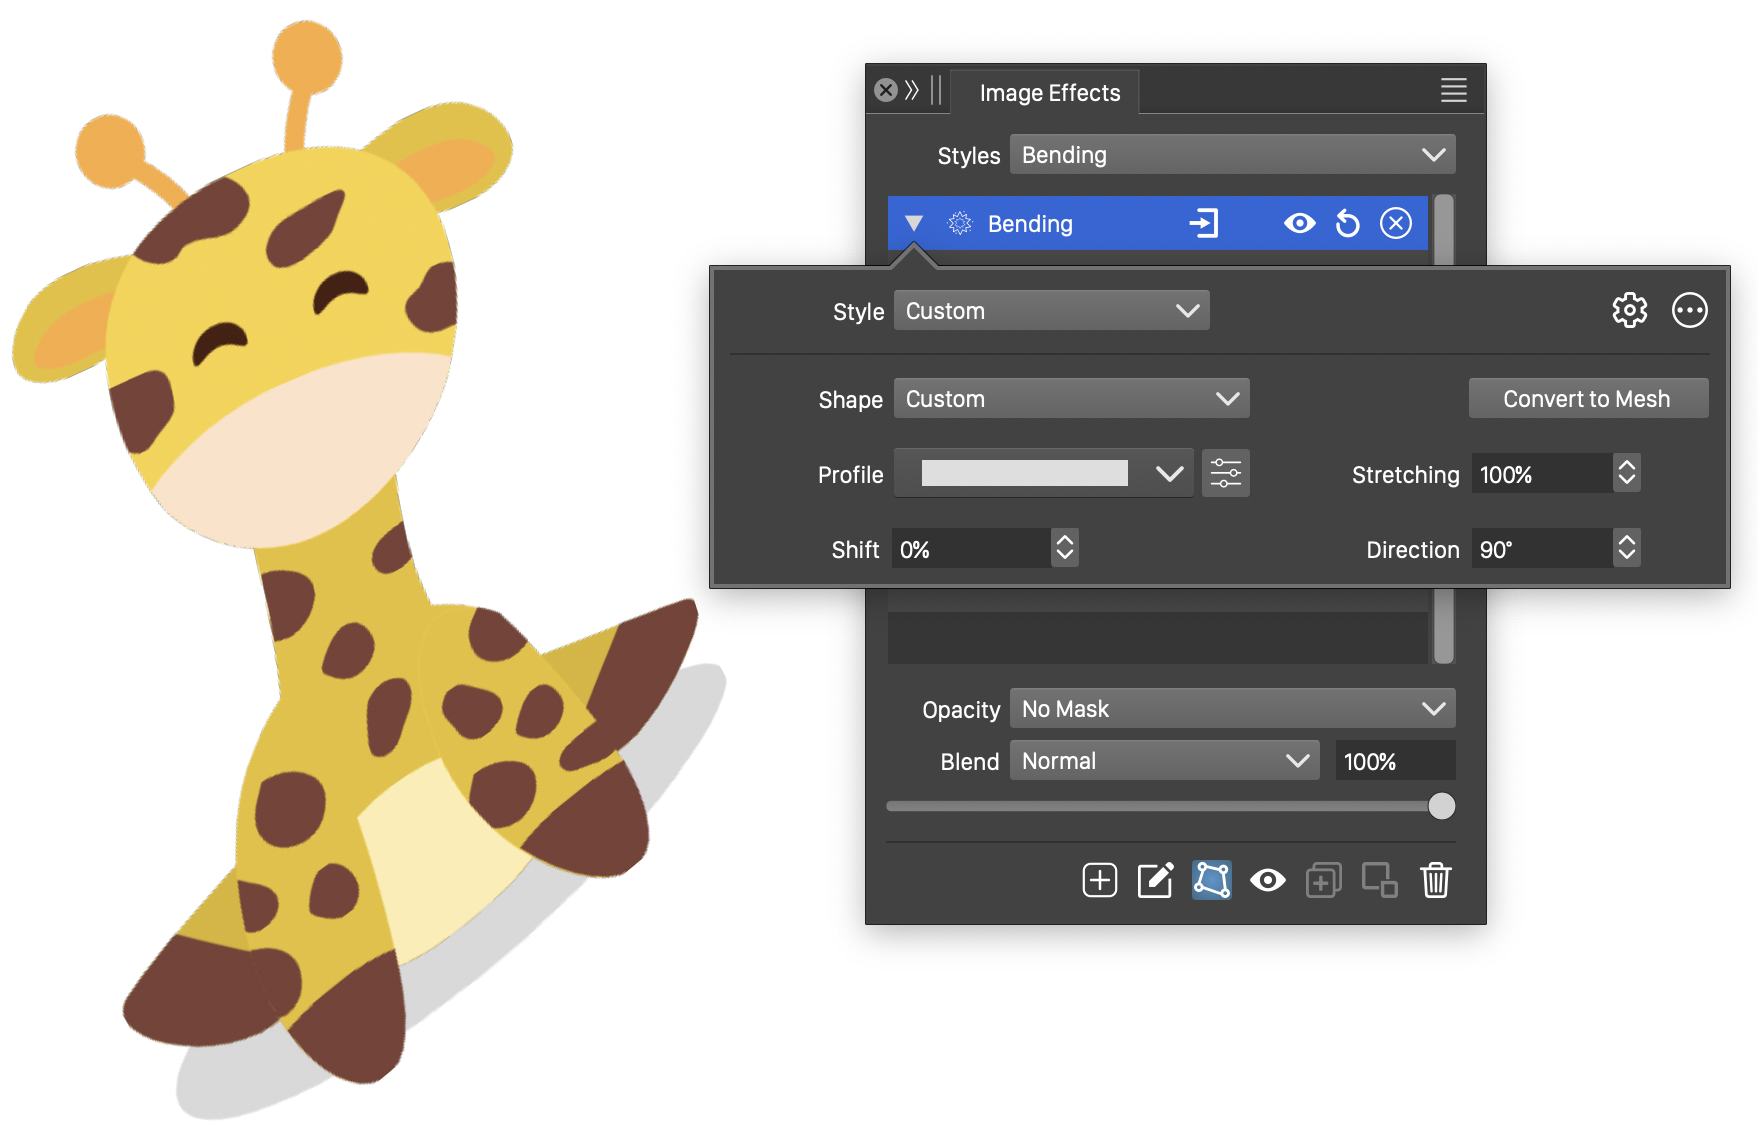Click the gear settings icon in Bending popup
Image resolution: width=1758 pixels, height=1138 pixels.
[x=1629, y=310]
